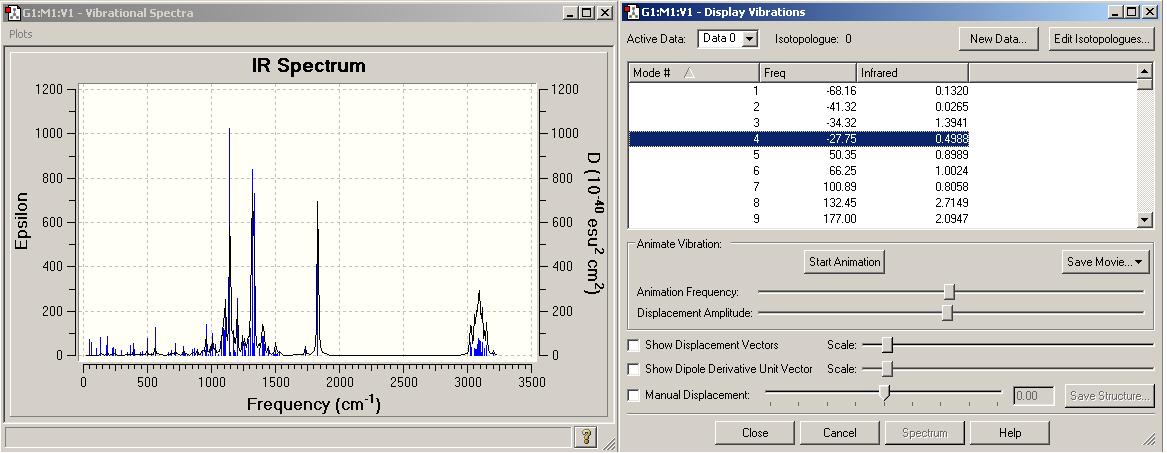1167x453 pixels.
Task: Click the Manual Displacement slider handle
Action: [884, 393]
